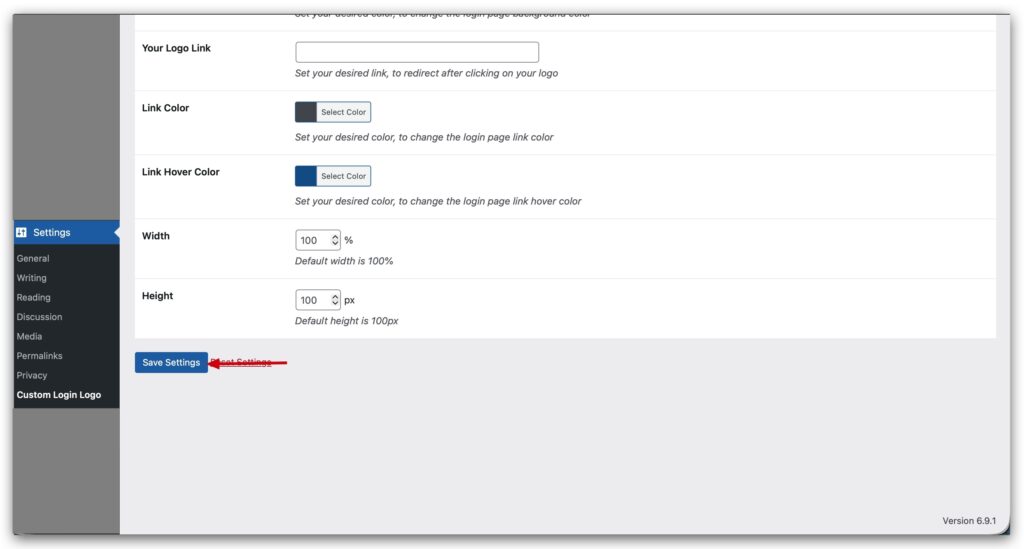Select the Discussion submenu item

coord(39,317)
